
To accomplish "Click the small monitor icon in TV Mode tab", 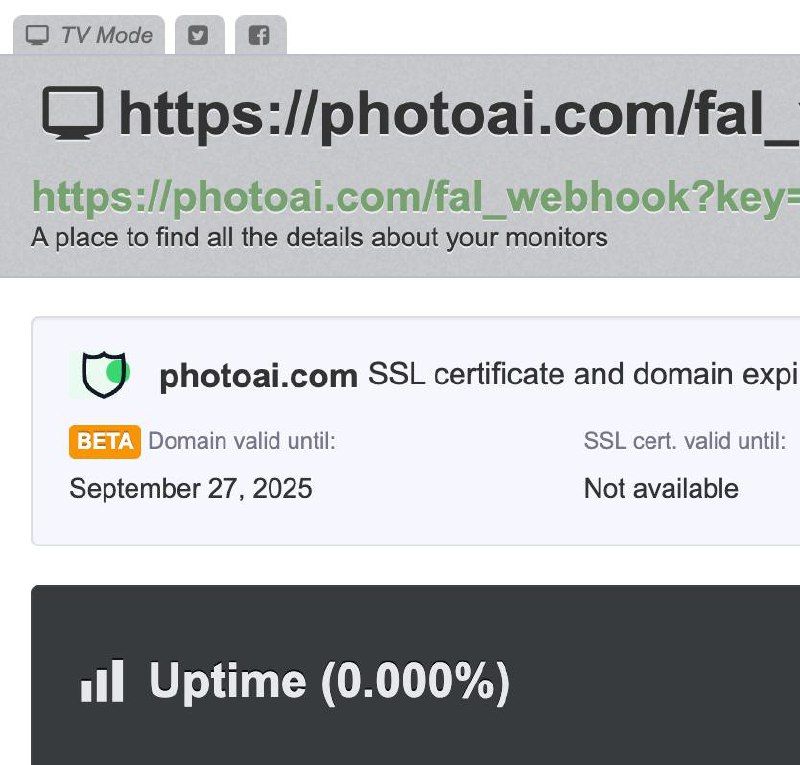I will tap(37, 35).
